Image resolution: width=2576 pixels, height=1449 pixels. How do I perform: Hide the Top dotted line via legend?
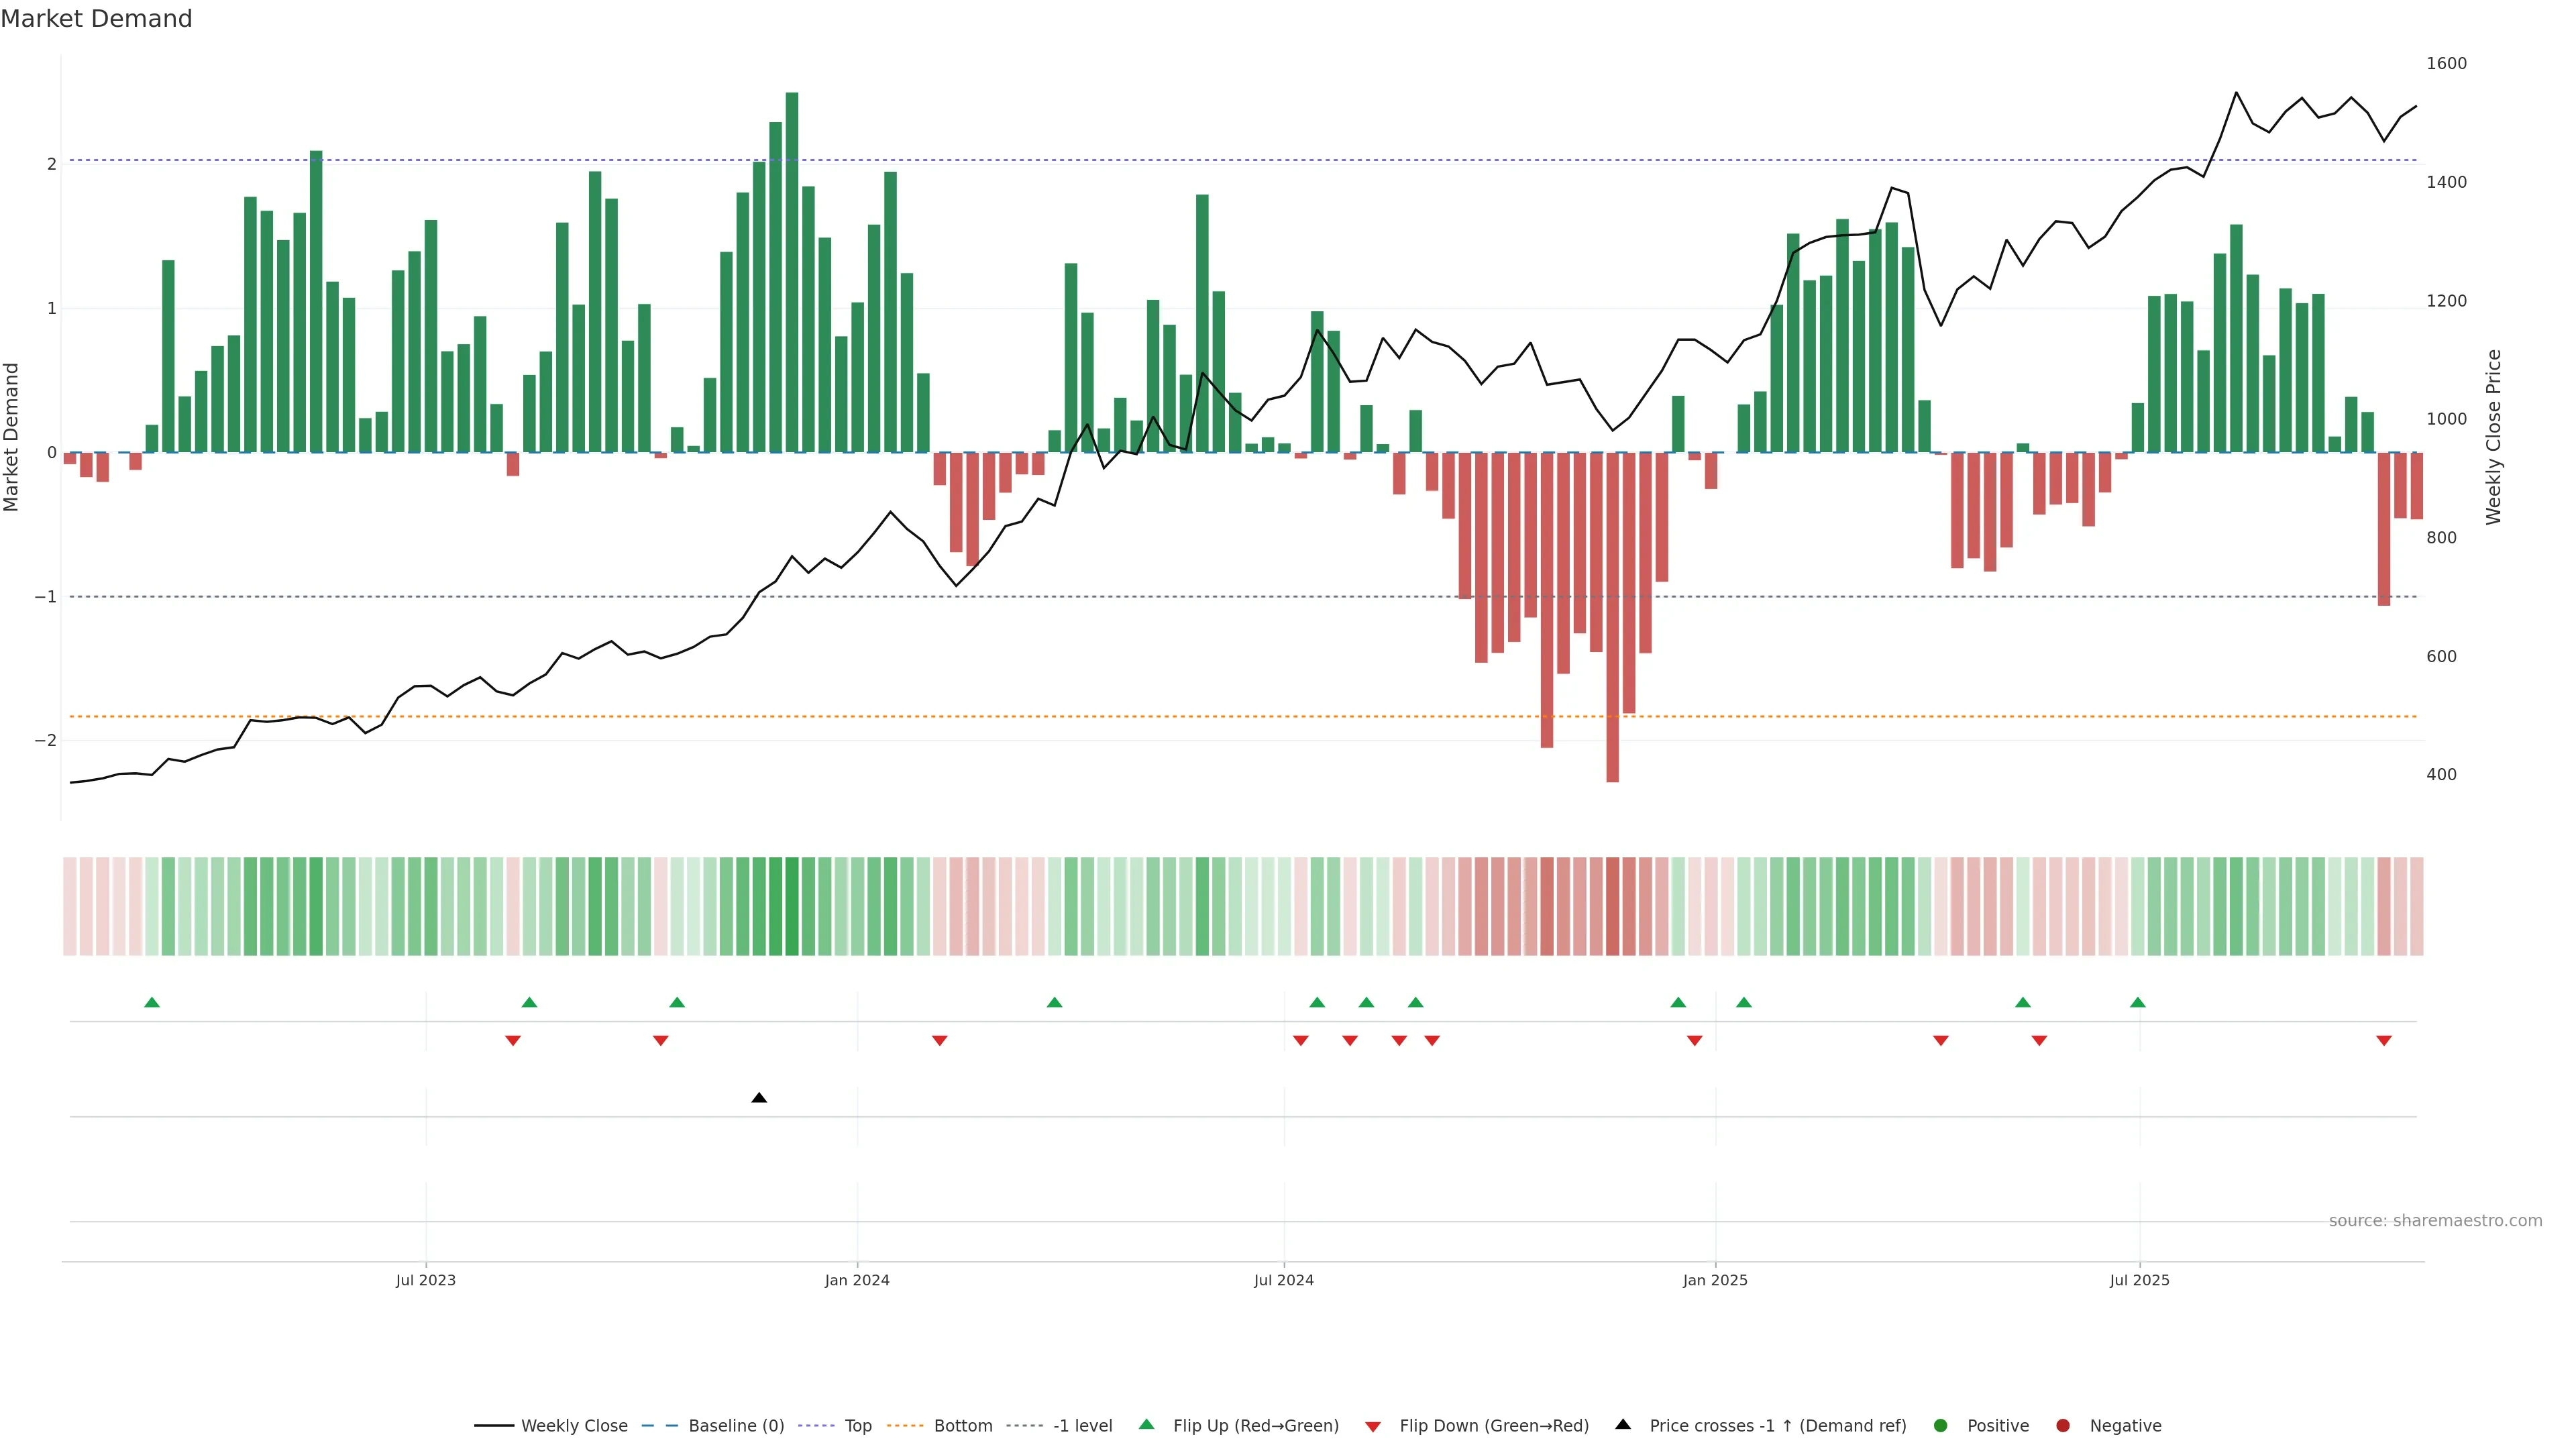[857, 1426]
